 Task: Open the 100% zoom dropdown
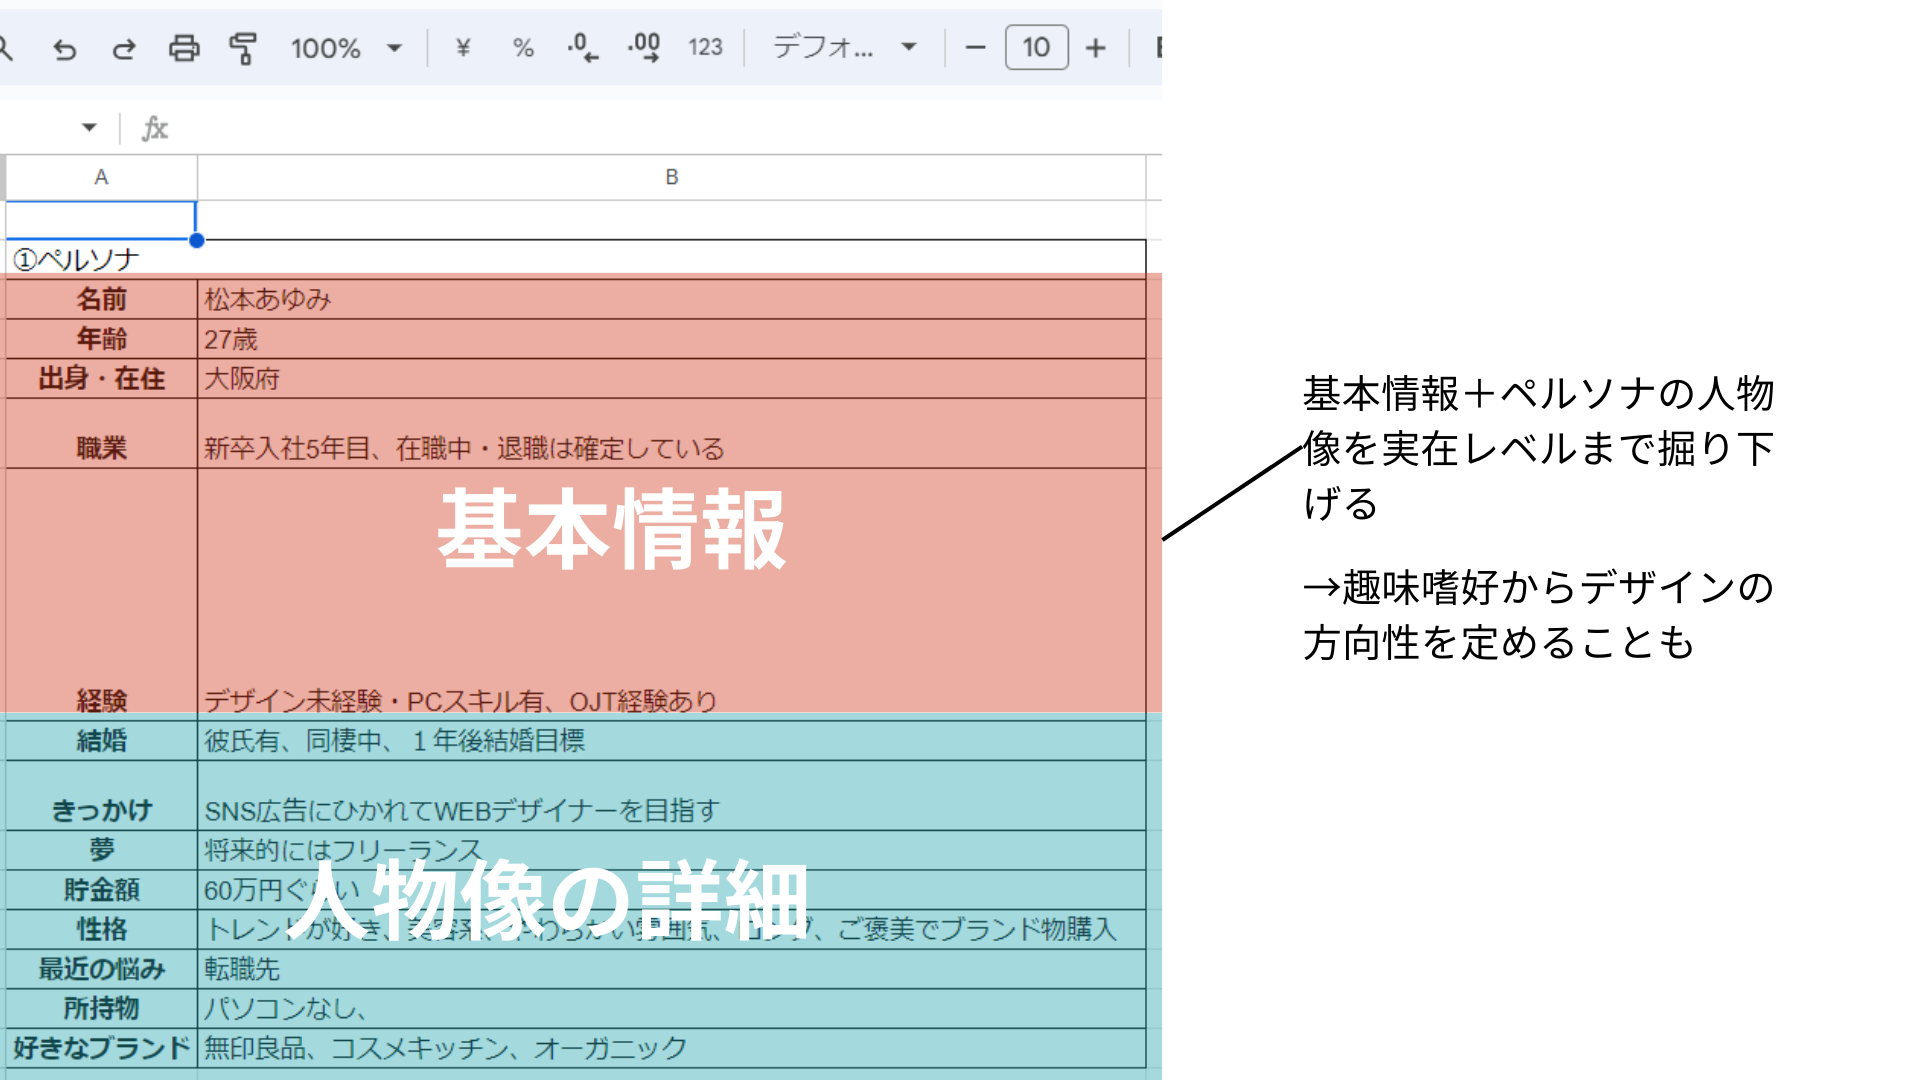point(346,48)
